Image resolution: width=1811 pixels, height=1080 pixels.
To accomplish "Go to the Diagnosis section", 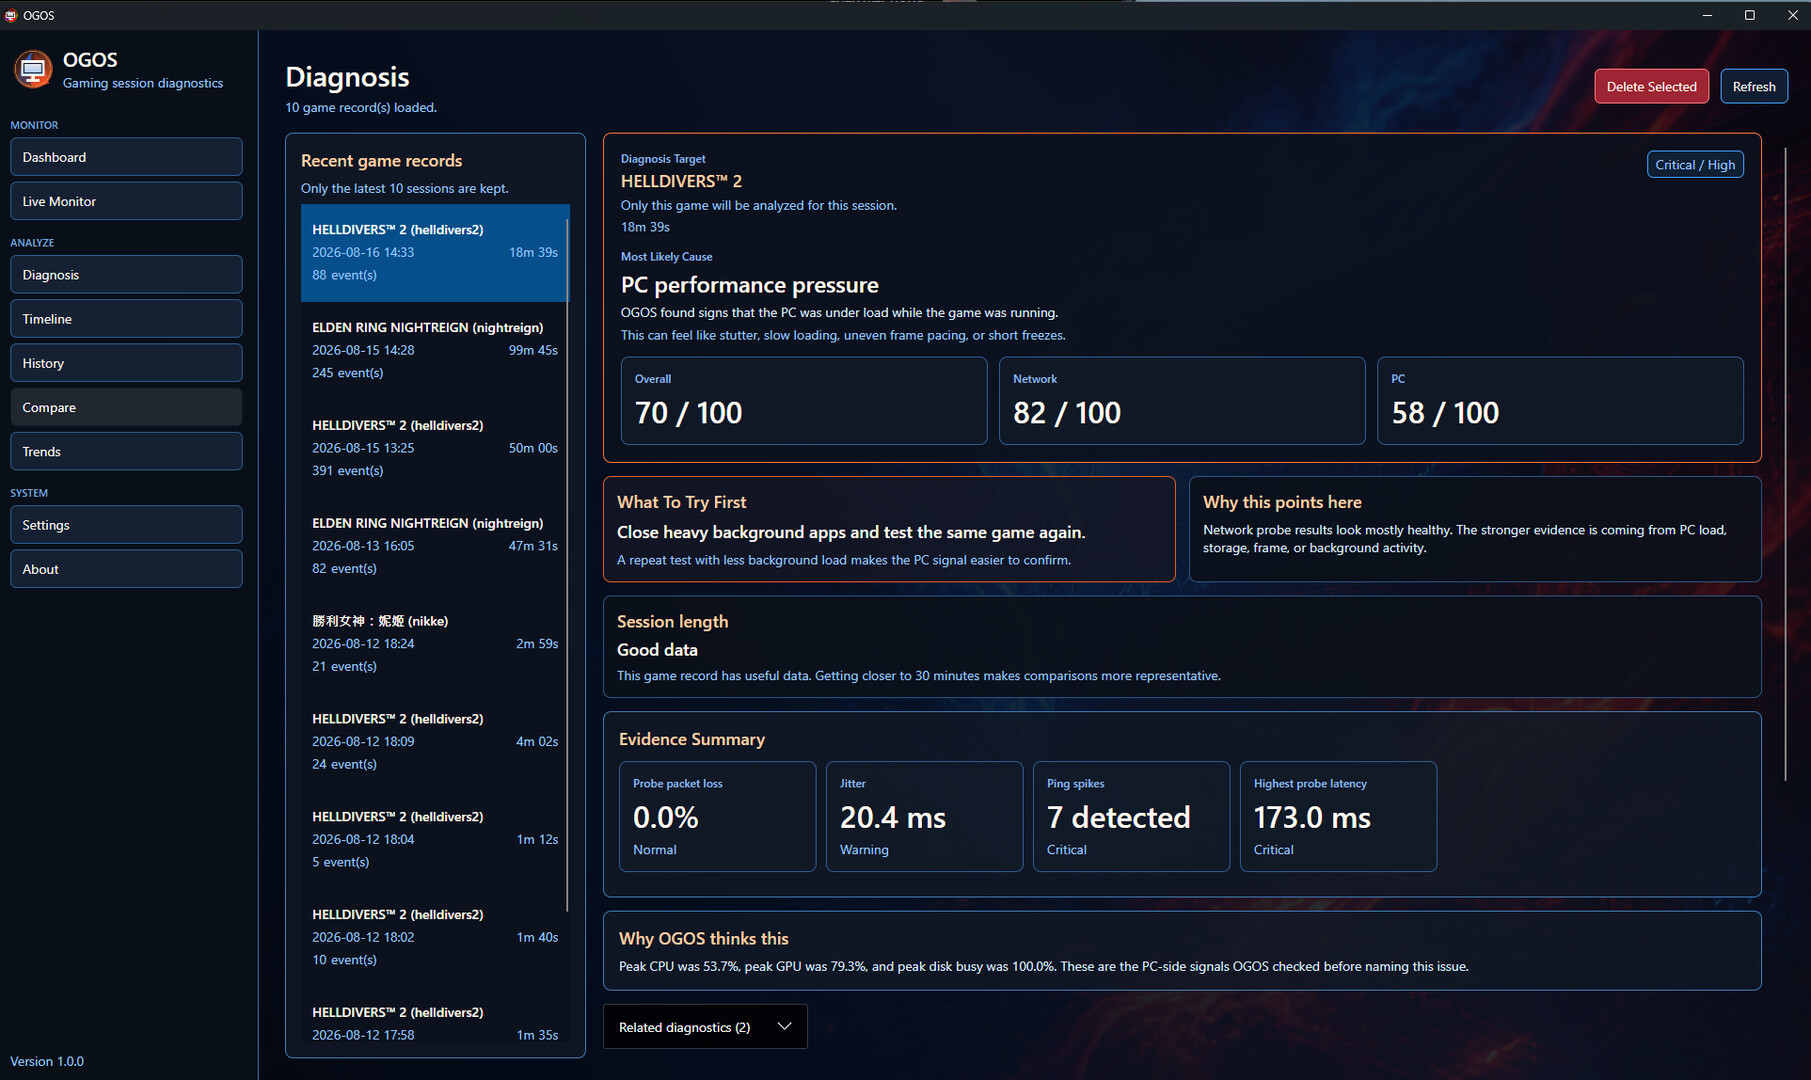I will [126, 275].
